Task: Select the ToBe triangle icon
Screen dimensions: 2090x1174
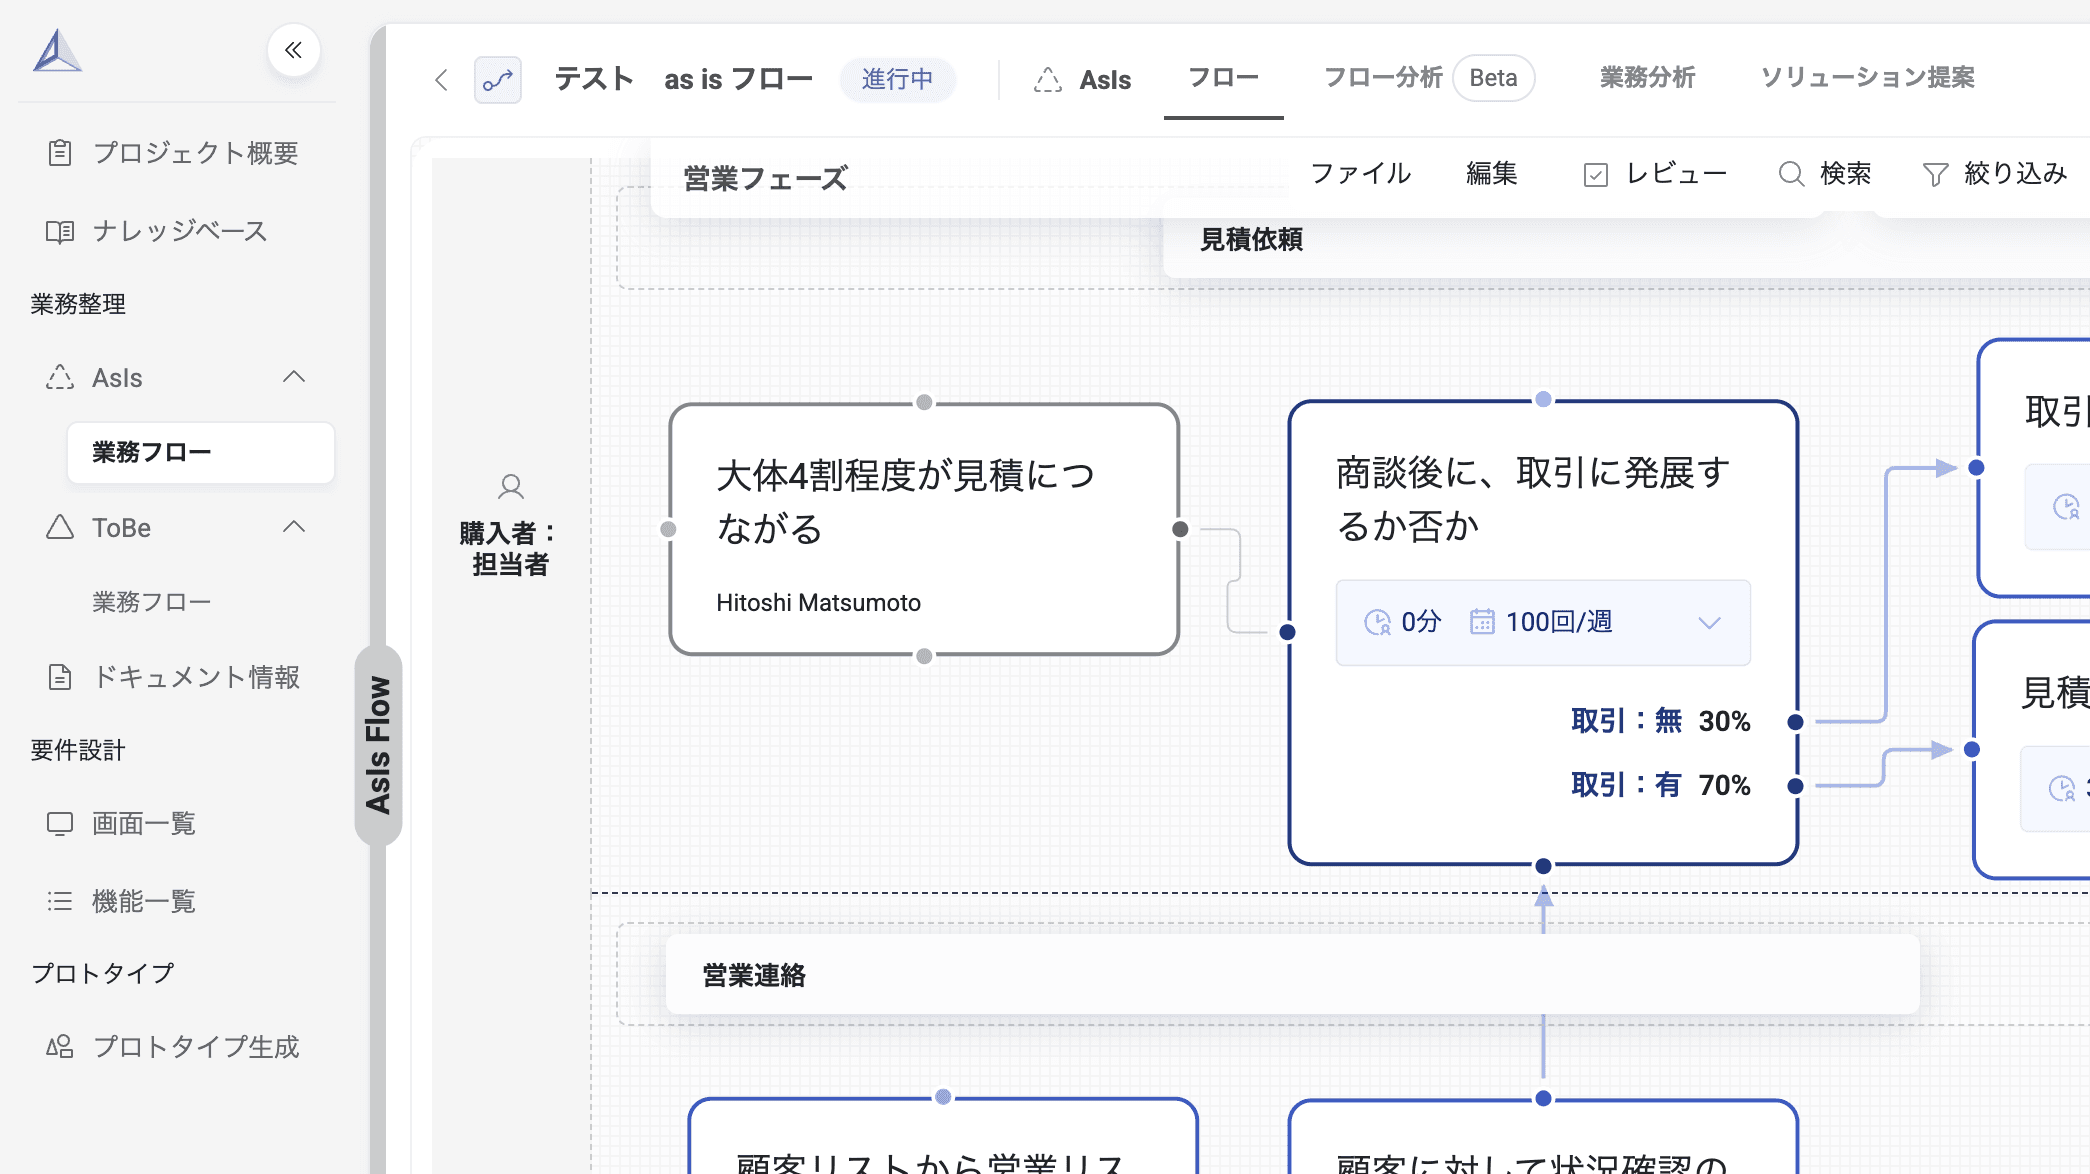Action: click(61, 528)
